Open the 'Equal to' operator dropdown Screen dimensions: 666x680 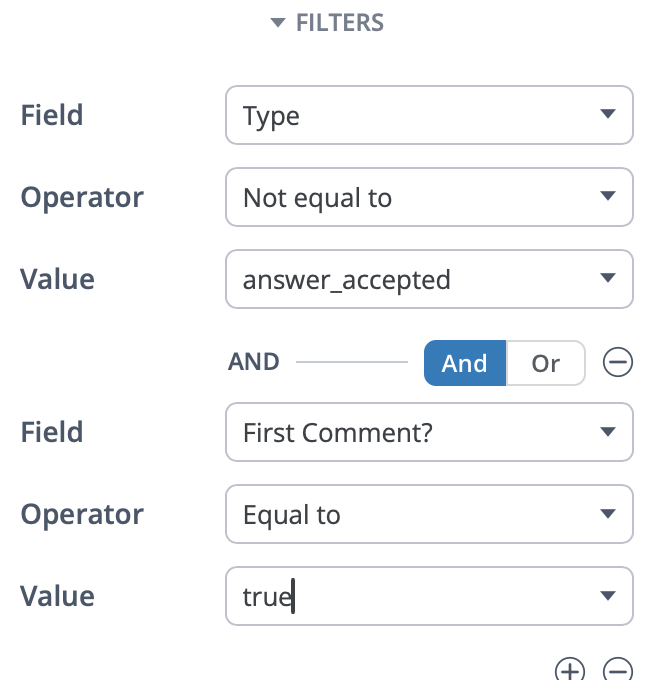click(429, 514)
